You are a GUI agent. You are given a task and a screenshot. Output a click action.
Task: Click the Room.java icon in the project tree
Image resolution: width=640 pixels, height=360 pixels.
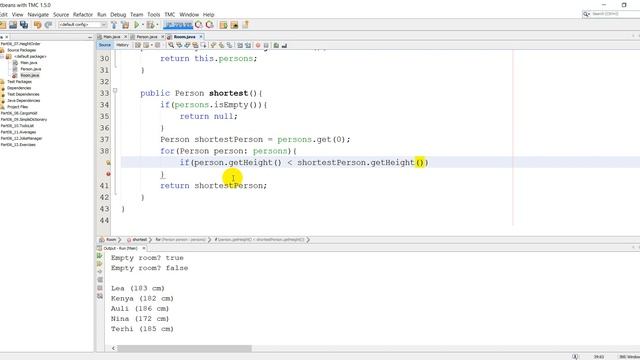coord(15,75)
